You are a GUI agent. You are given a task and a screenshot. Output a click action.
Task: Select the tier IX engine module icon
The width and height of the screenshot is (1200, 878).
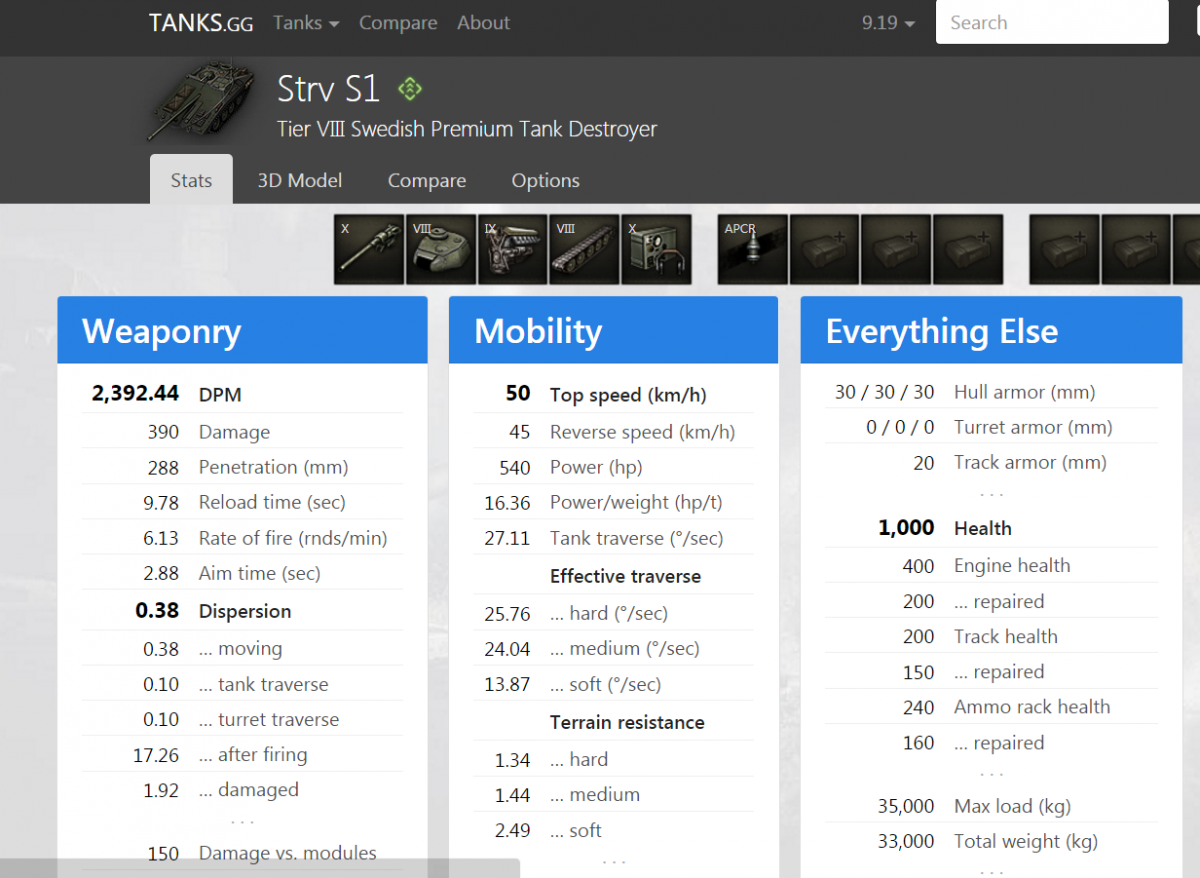513,249
